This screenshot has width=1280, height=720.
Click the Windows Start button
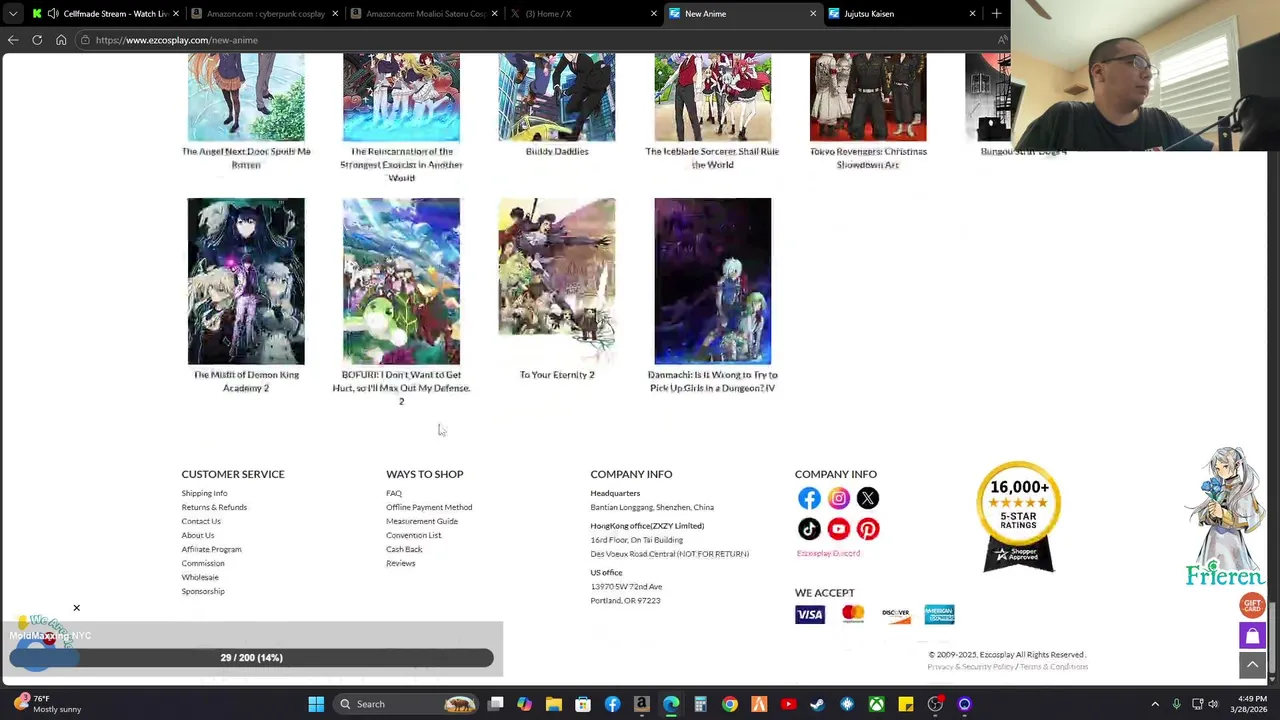point(316,704)
